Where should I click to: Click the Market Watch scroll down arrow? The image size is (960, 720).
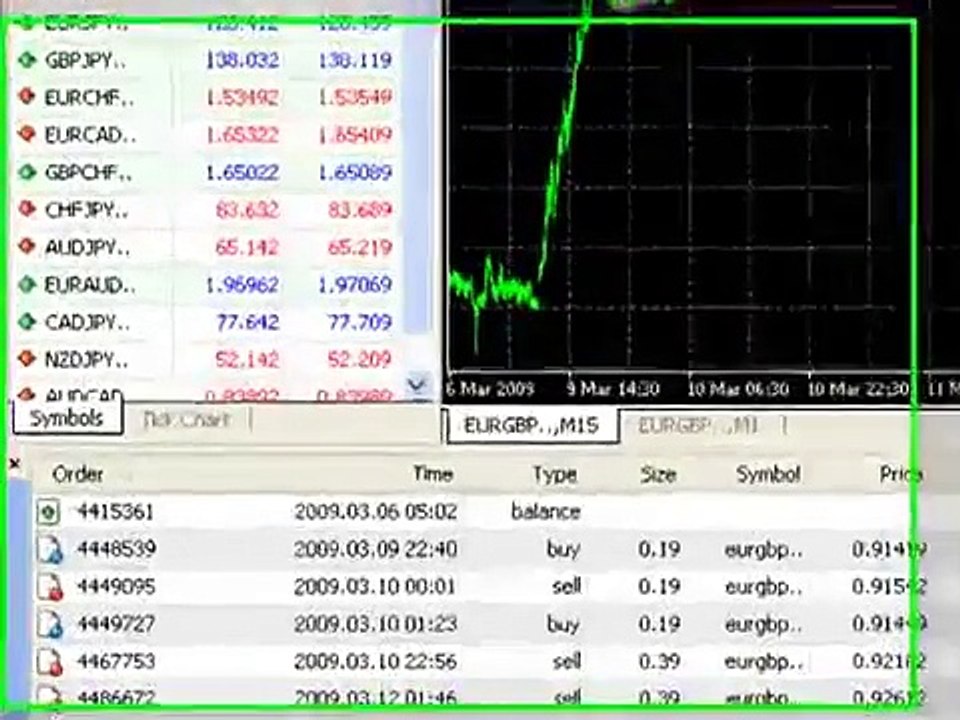[x=417, y=386]
